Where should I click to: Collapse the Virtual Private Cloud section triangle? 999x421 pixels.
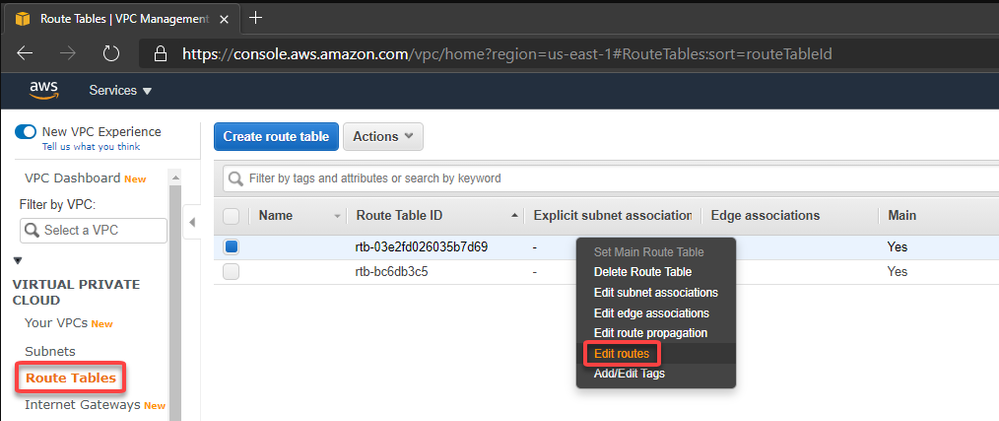click(18, 260)
